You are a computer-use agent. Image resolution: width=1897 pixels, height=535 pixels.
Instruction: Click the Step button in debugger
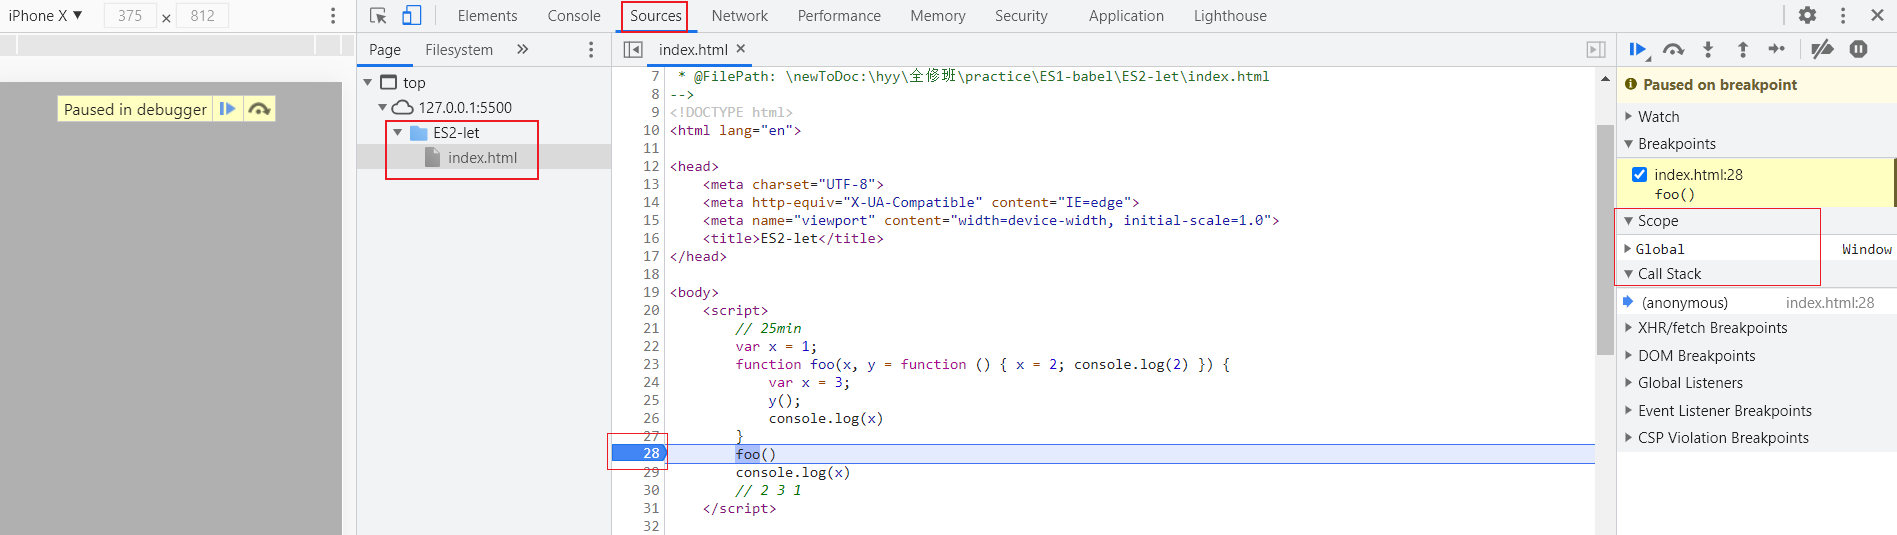click(x=1776, y=49)
